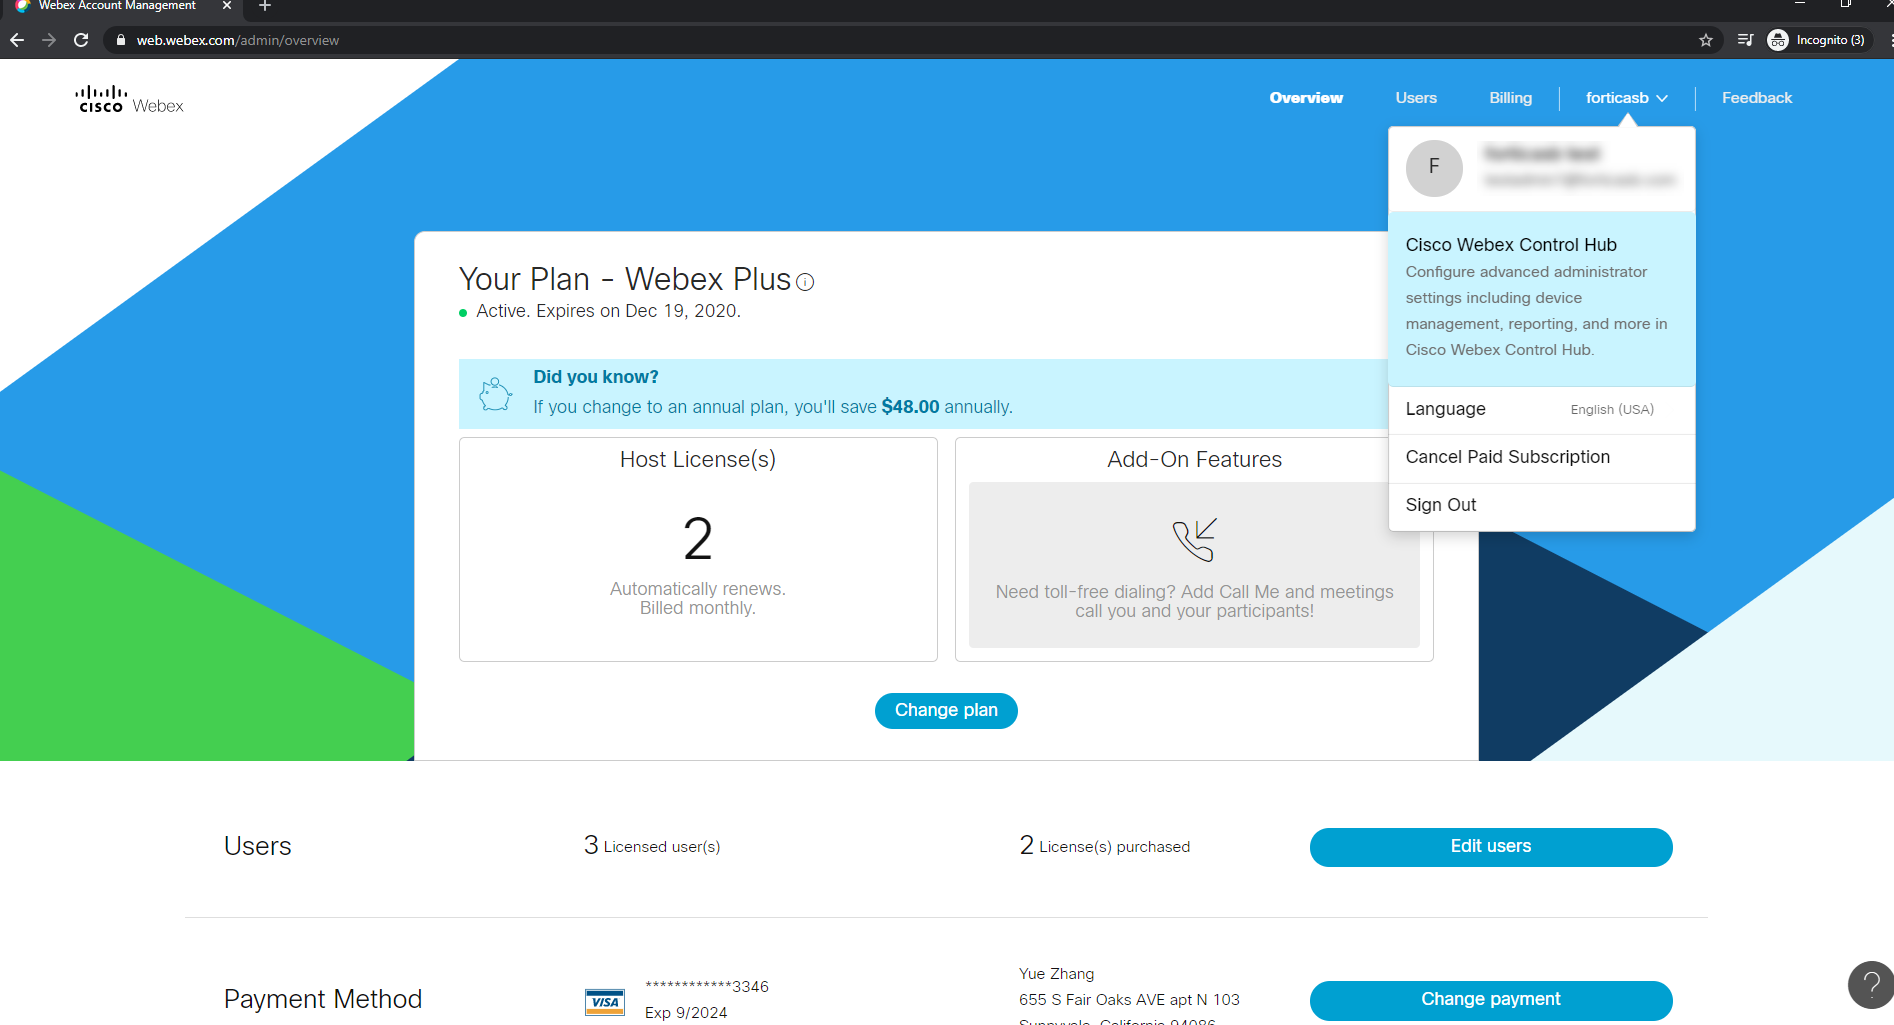Navigate back with the browser arrow

coord(16,40)
